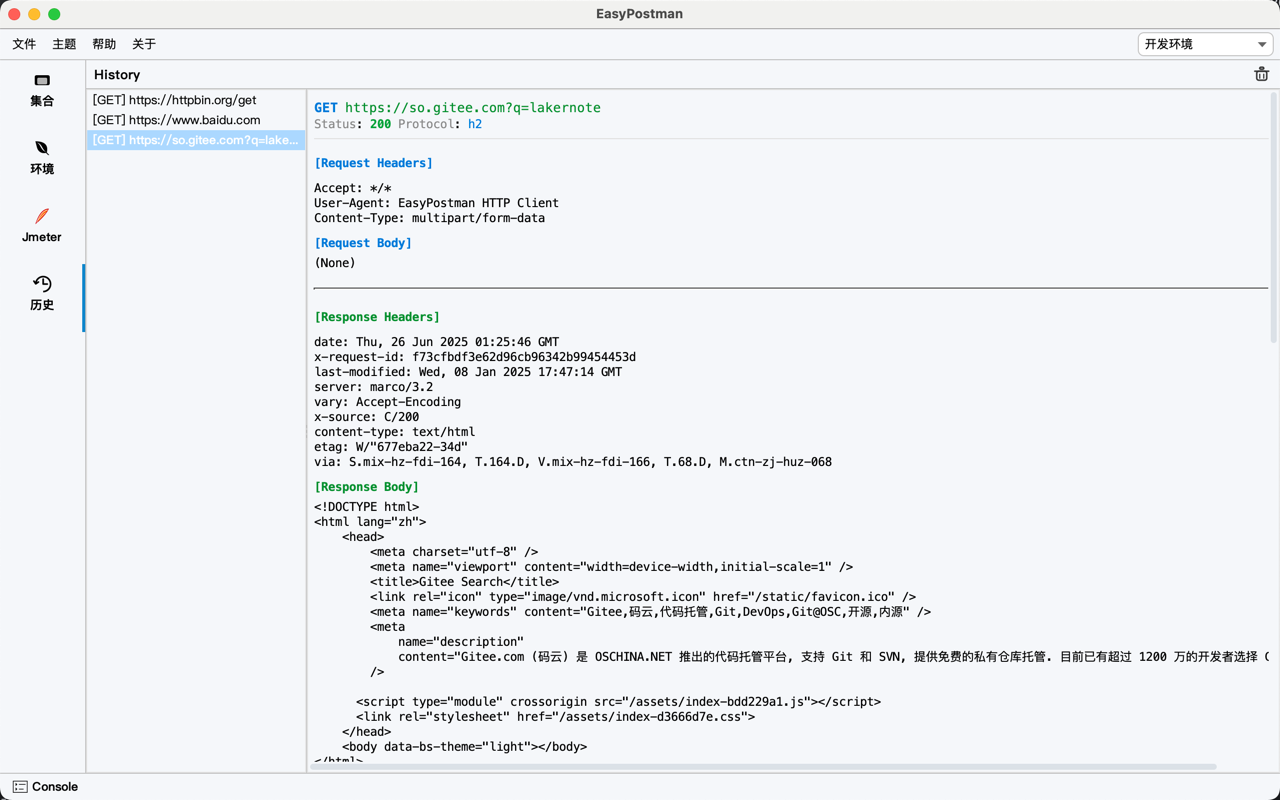Click the (None) request body text
The image size is (1280, 800).
[x=335, y=263]
